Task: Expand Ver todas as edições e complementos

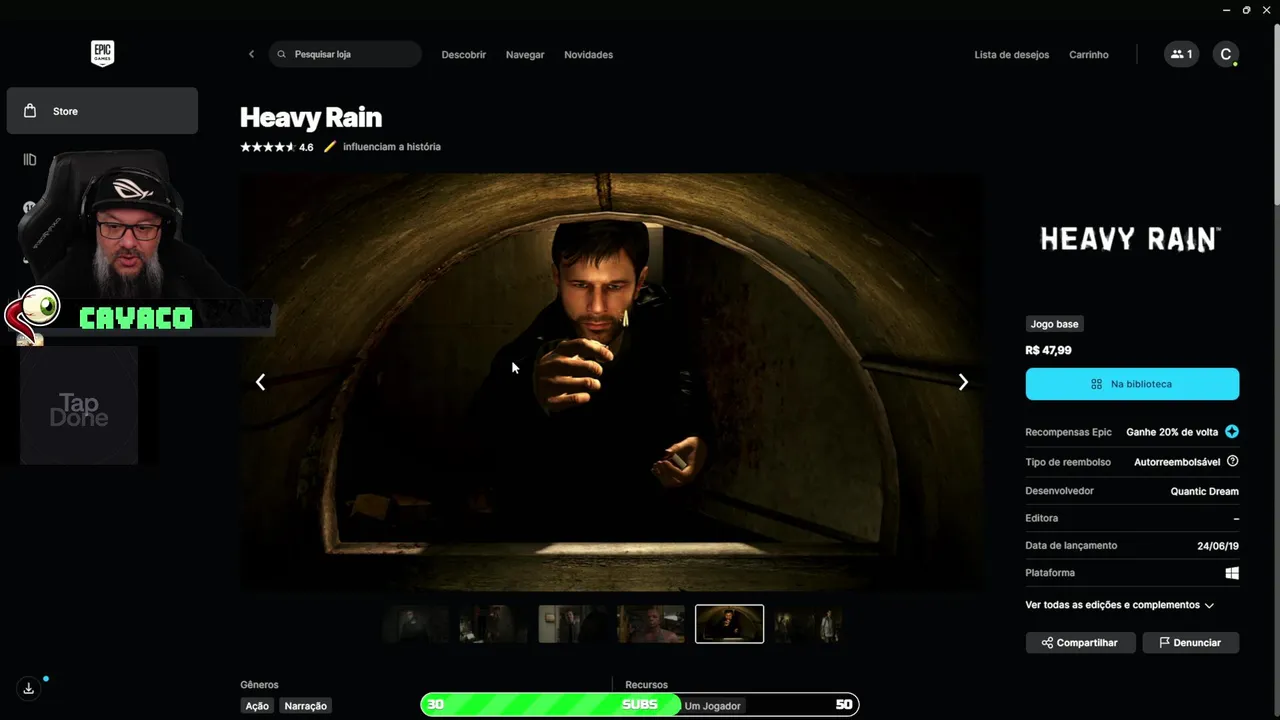Action: 1119,605
